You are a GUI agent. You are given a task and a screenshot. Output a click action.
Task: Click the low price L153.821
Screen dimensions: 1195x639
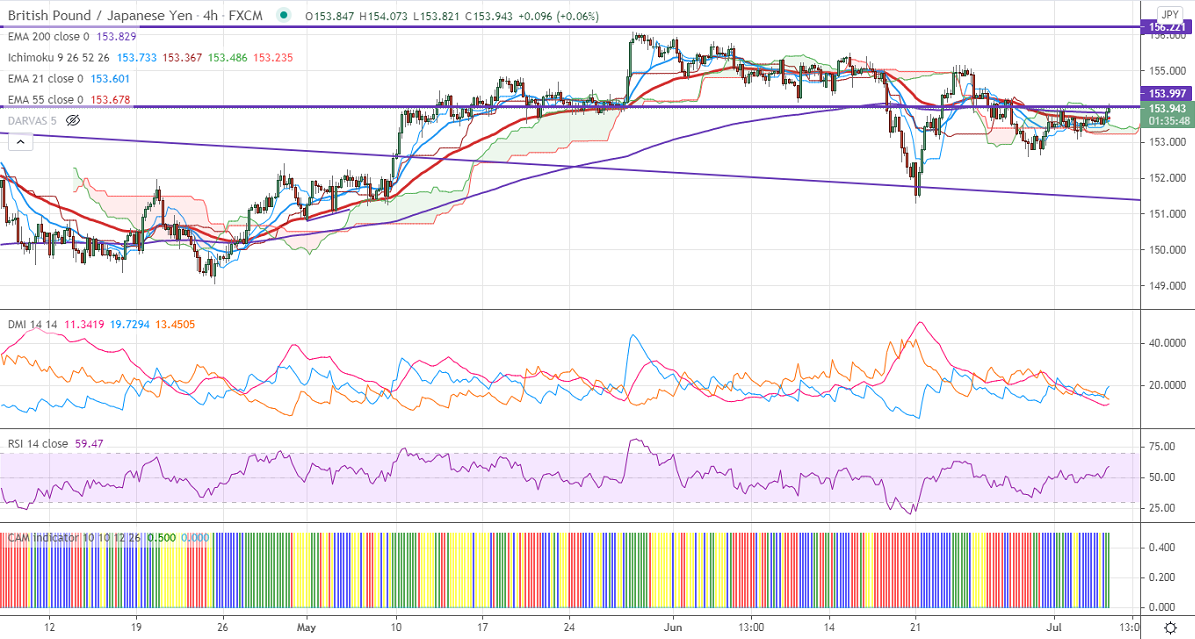[437, 16]
